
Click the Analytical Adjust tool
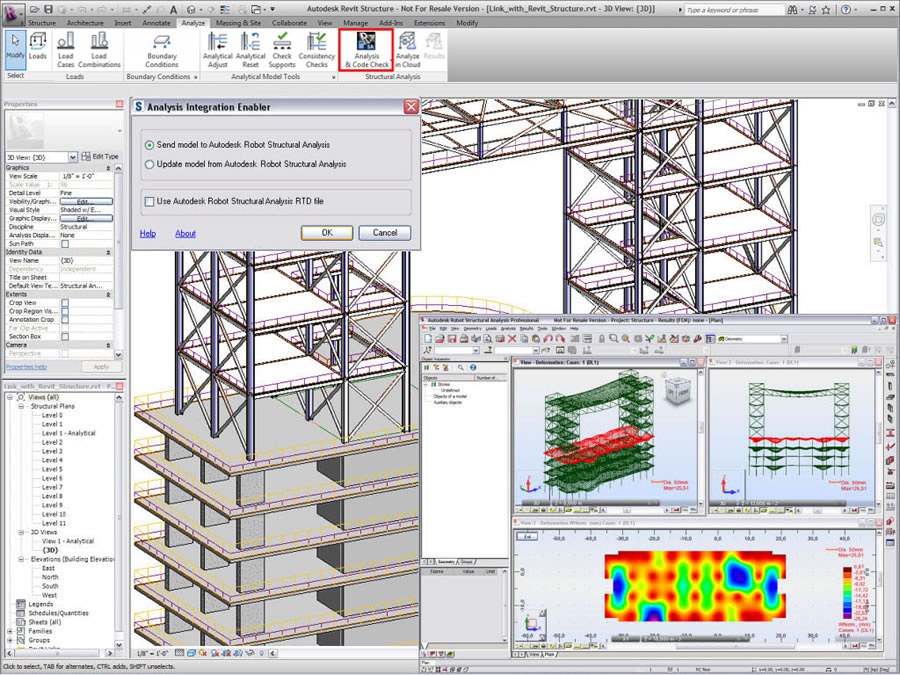pyautogui.click(x=218, y=50)
